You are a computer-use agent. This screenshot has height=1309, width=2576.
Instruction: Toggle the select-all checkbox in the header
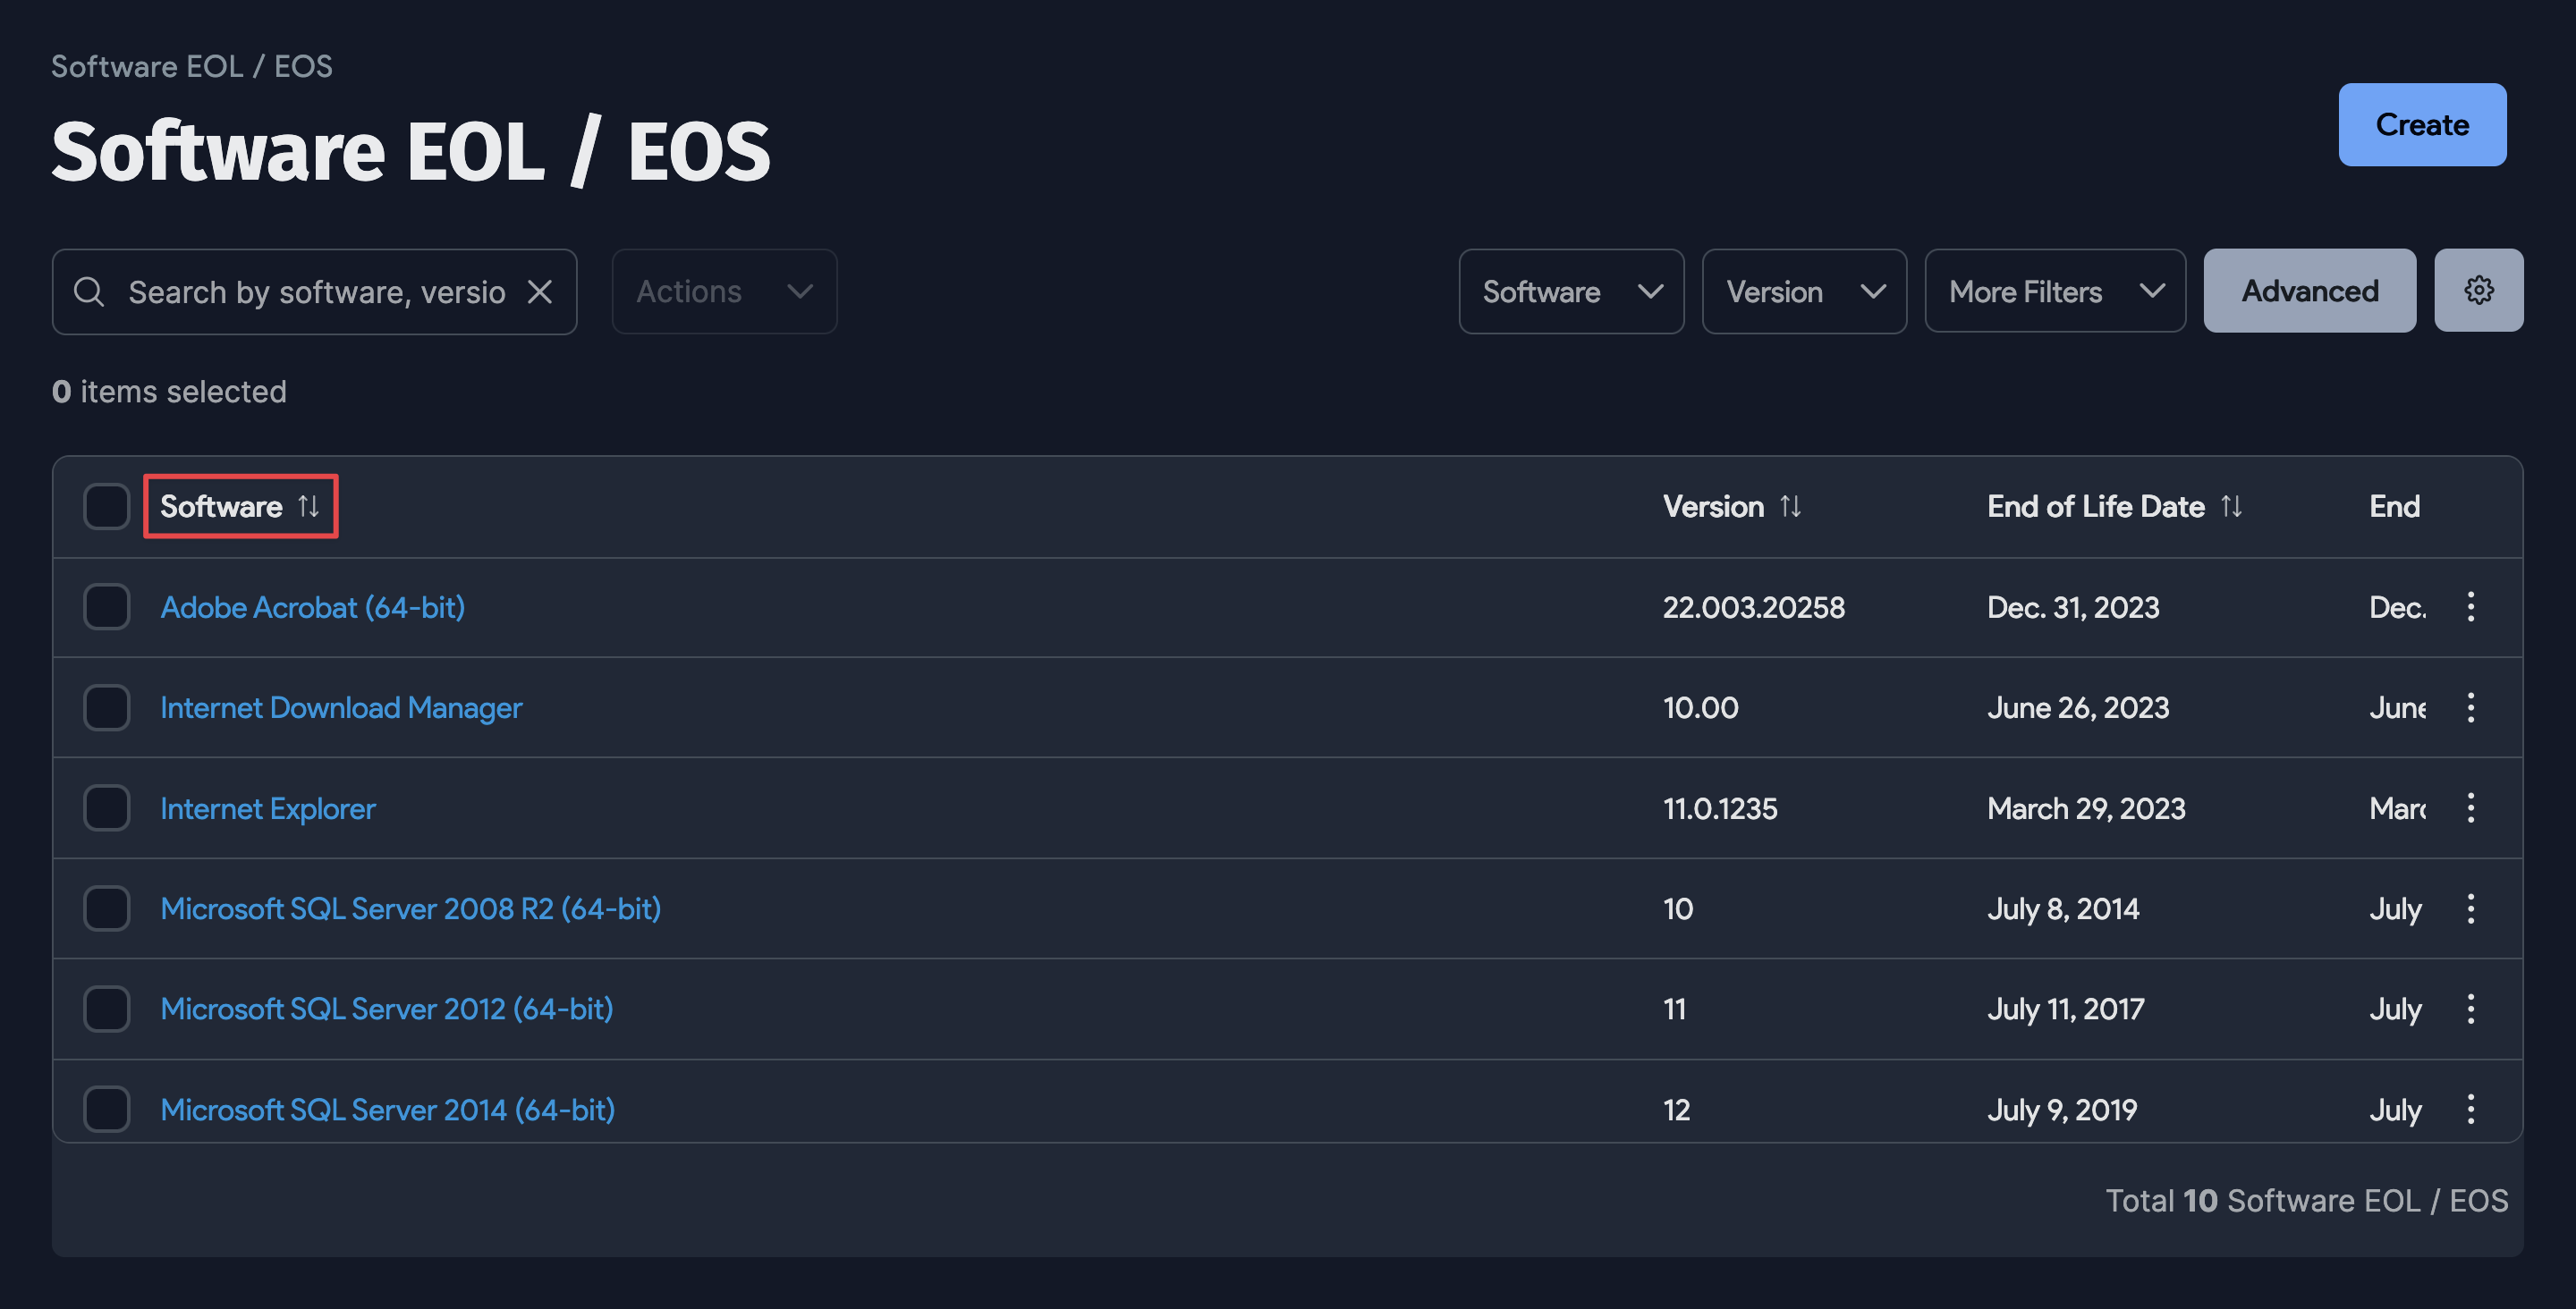click(x=106, y=506)
